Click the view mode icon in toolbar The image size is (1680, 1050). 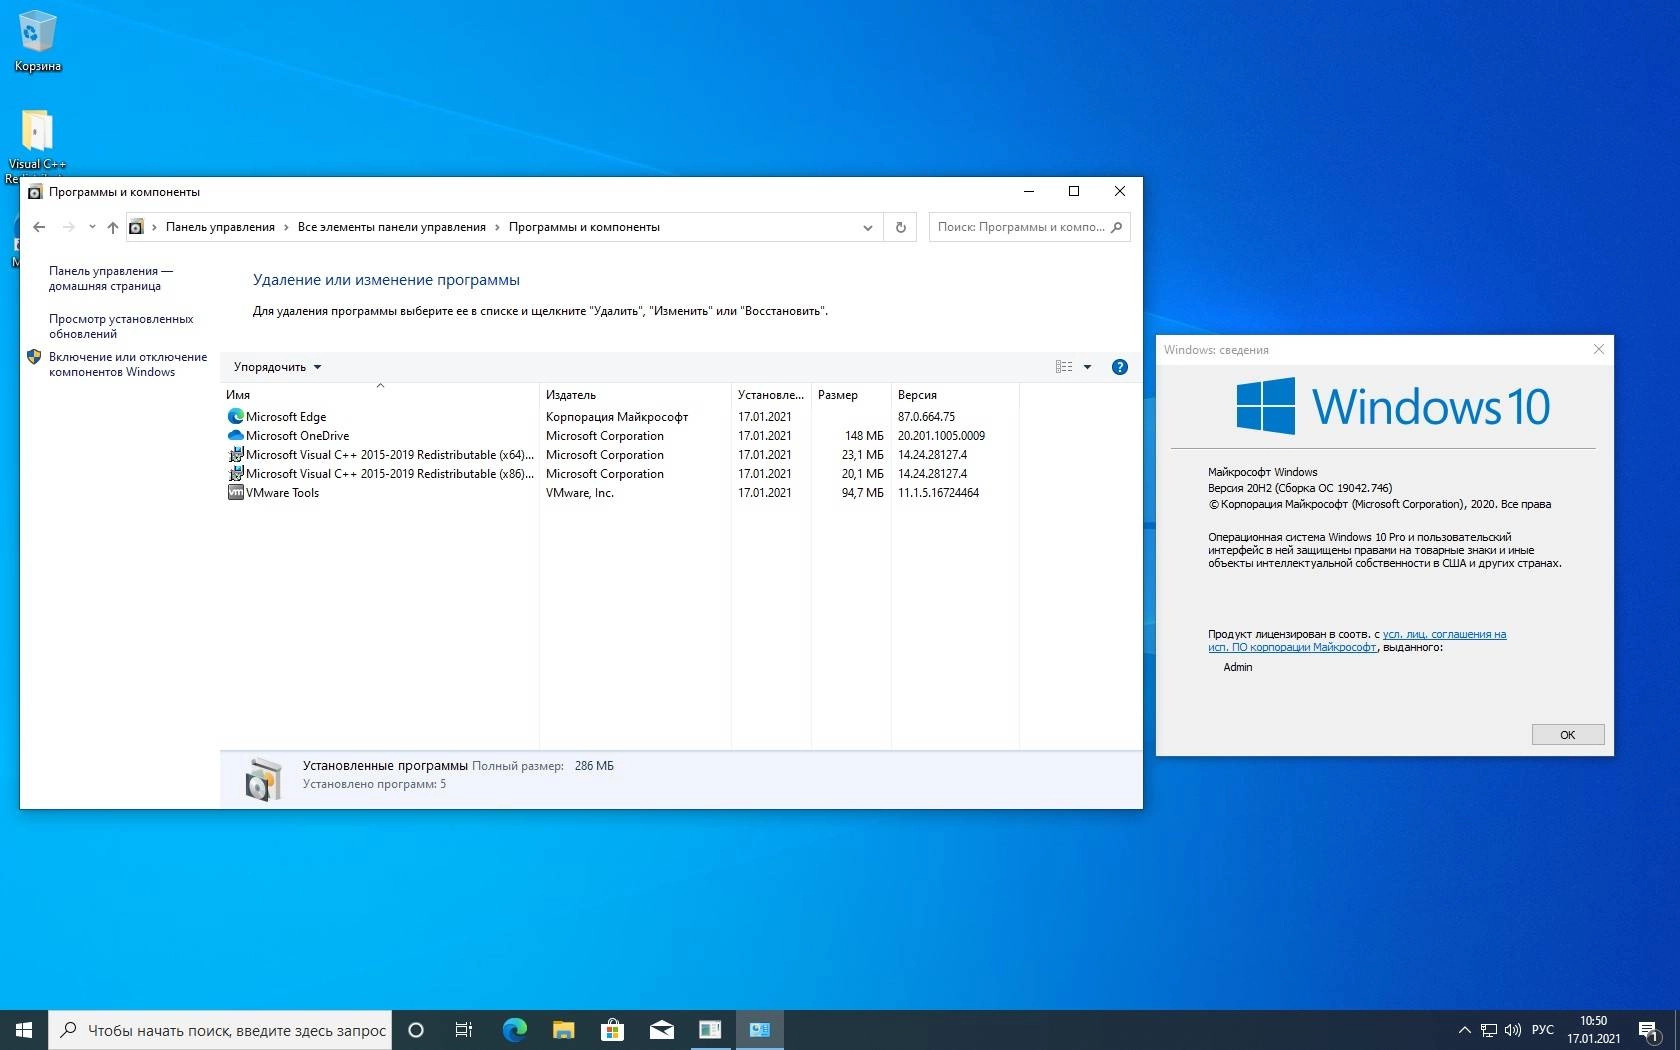(x=1064, y=367)
